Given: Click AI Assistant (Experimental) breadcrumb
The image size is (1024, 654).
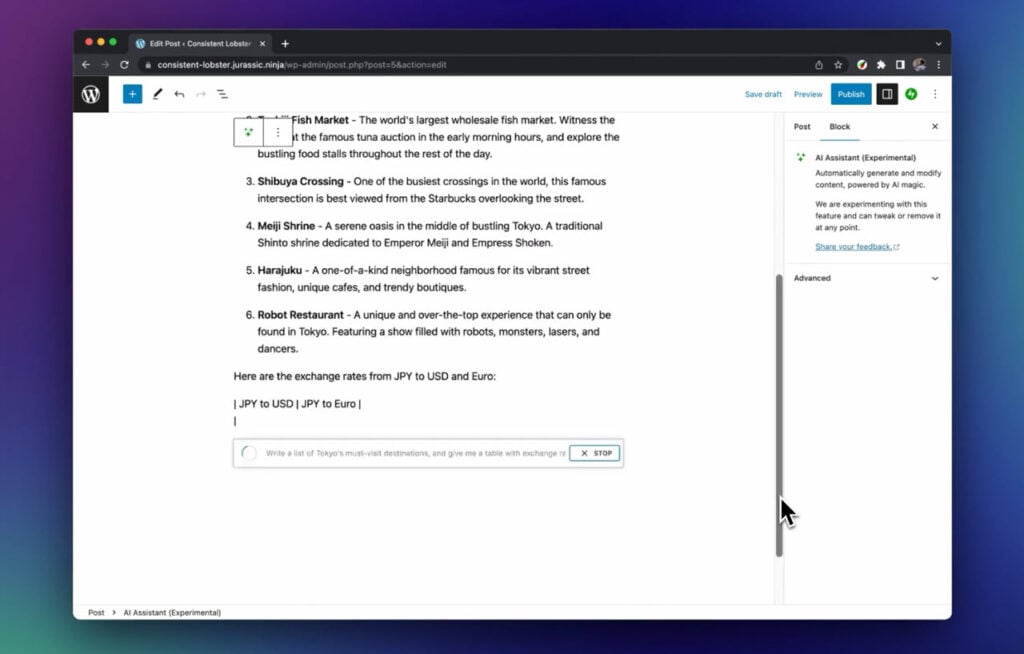Looking at the screenshot, I should point(172,613).
